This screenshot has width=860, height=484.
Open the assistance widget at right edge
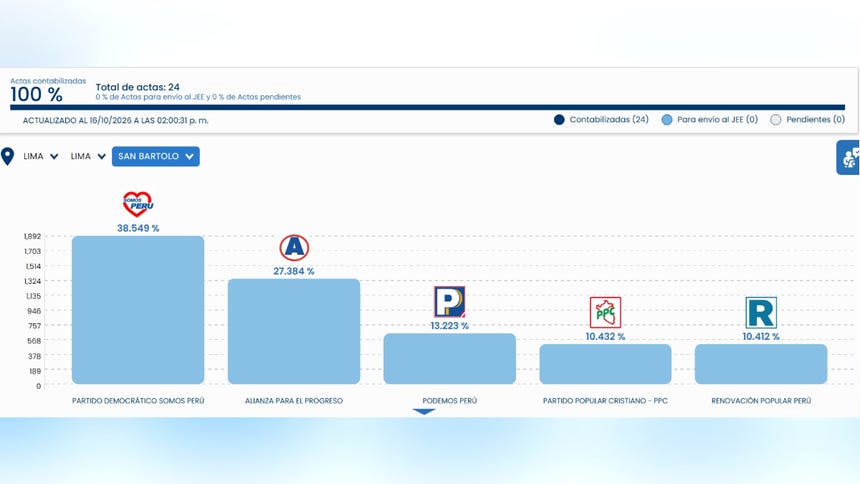(x=848, y=157)
